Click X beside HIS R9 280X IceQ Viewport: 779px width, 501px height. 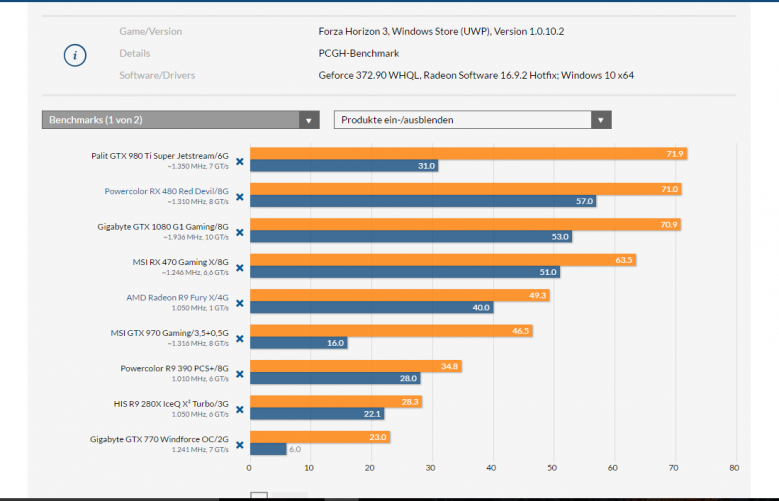[x=240, y=408]
